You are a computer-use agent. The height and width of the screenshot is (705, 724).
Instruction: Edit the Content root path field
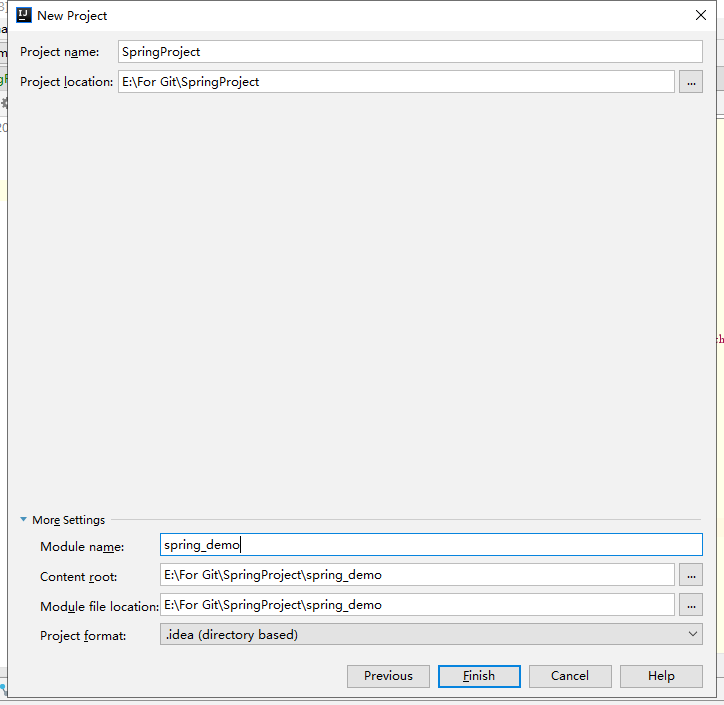click(417, 575)
